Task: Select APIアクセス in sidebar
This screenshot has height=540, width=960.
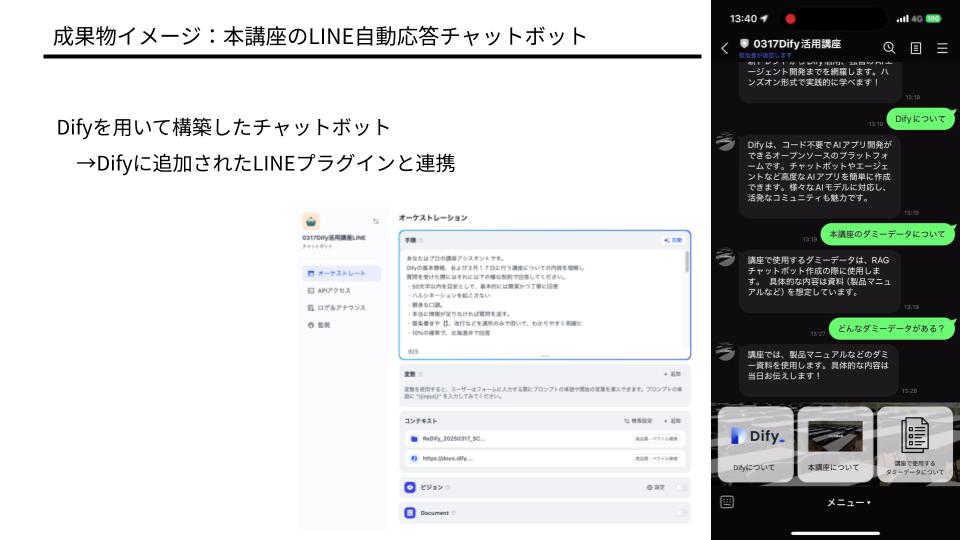Action: click(x=334, y=290)
